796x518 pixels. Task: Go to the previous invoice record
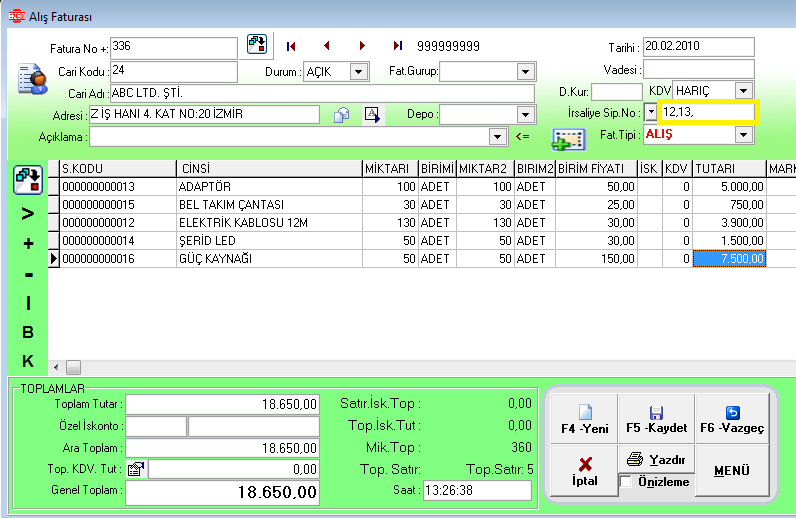point(326,46)
